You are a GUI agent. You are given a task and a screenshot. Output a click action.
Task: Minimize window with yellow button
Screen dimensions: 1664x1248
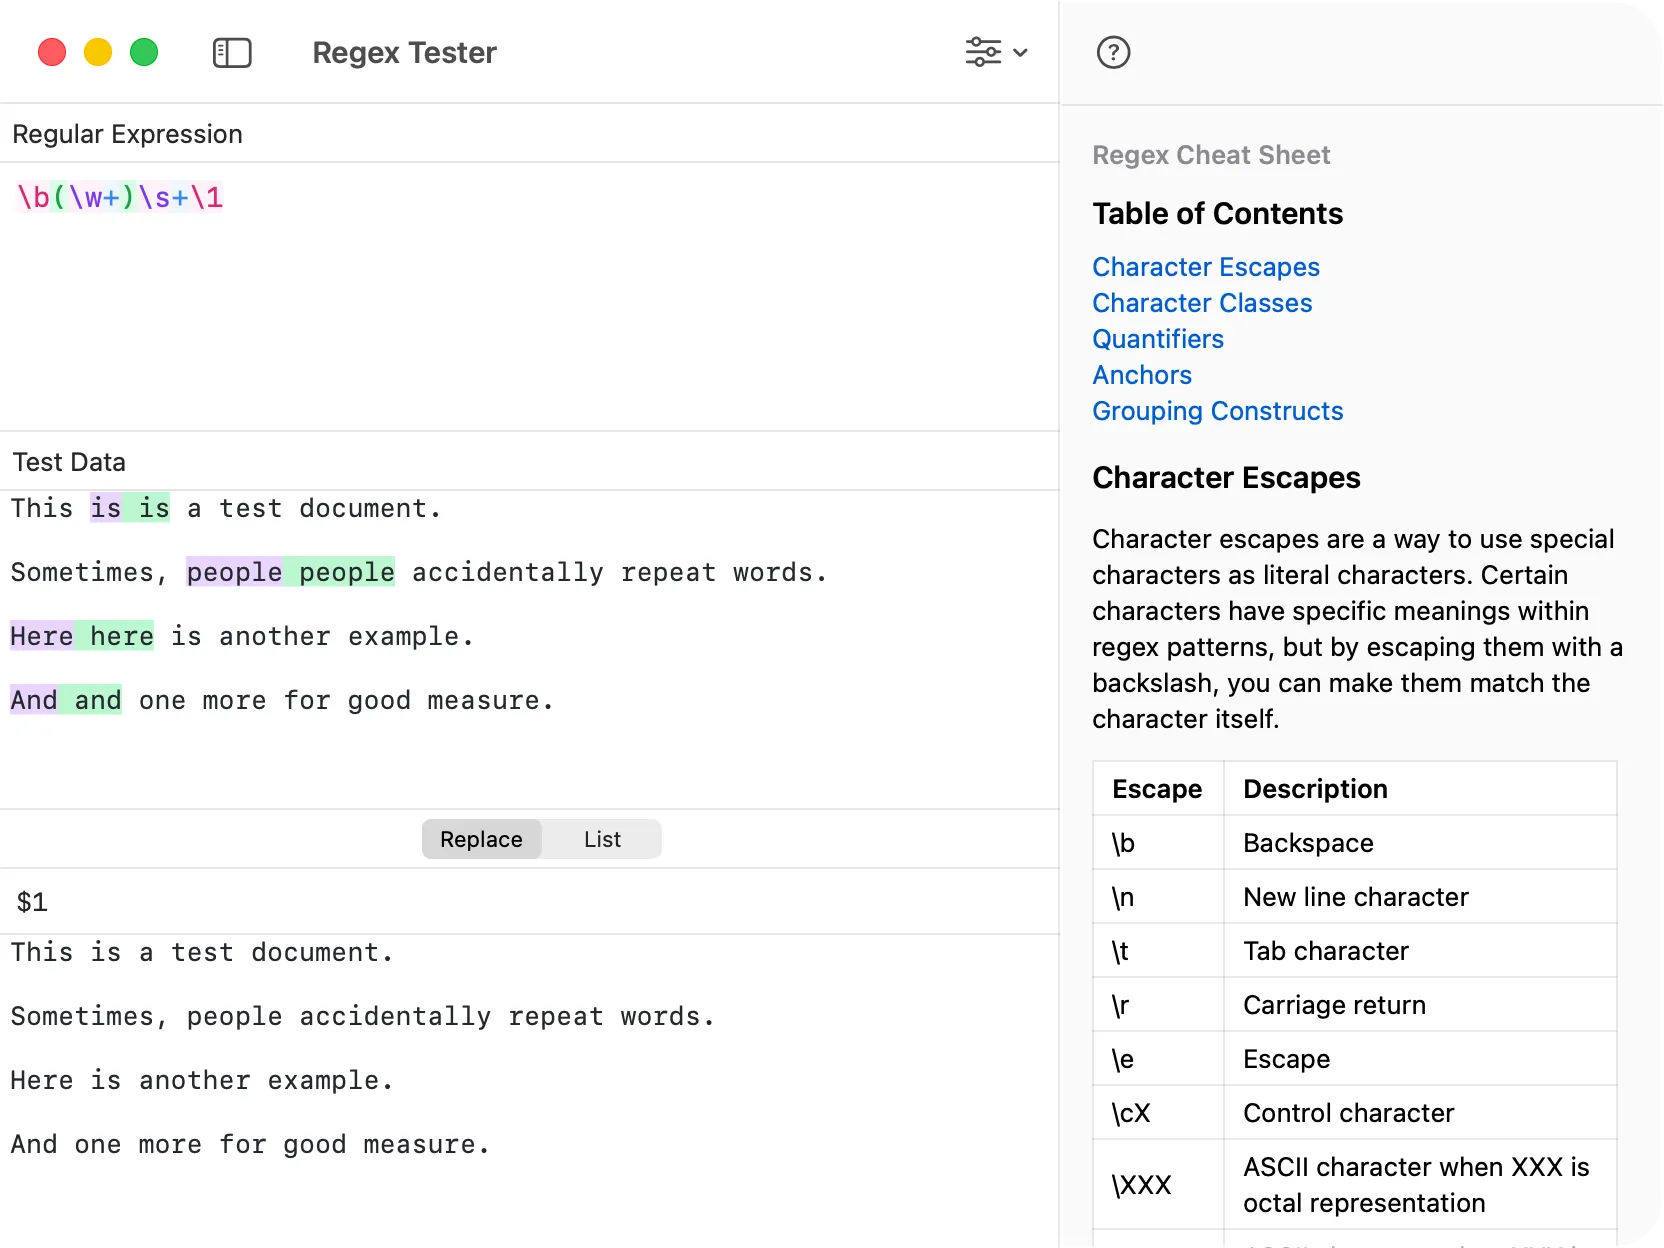(97, 52)
